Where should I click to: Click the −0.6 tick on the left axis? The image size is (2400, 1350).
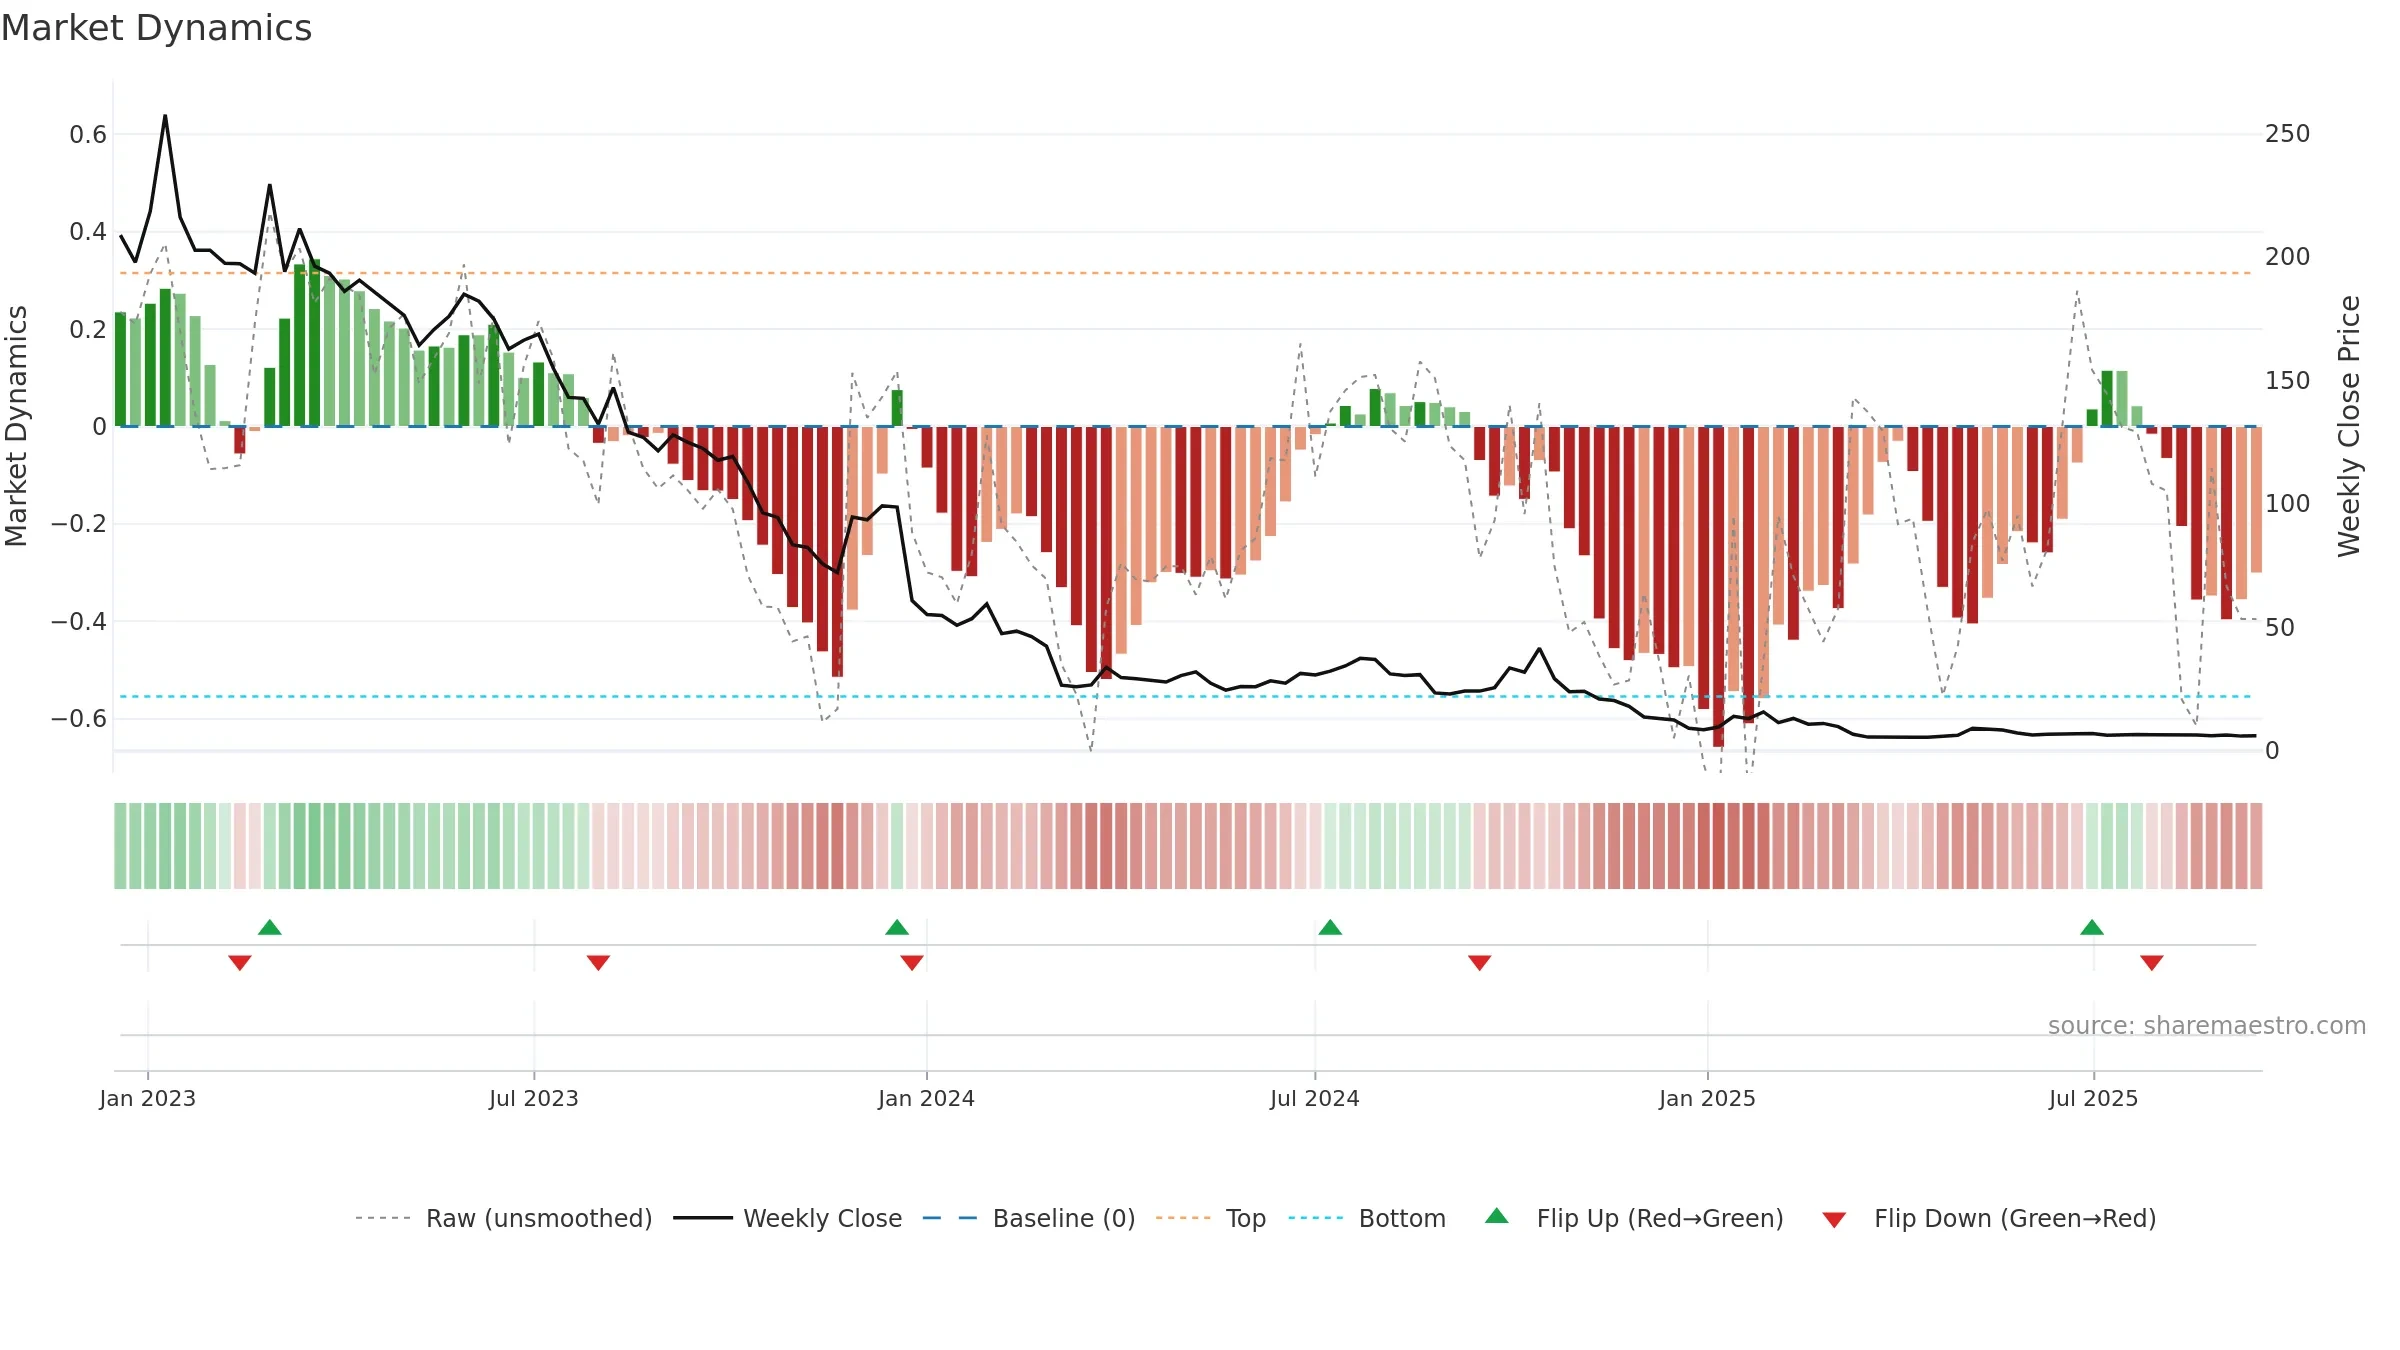coord(79,719)
